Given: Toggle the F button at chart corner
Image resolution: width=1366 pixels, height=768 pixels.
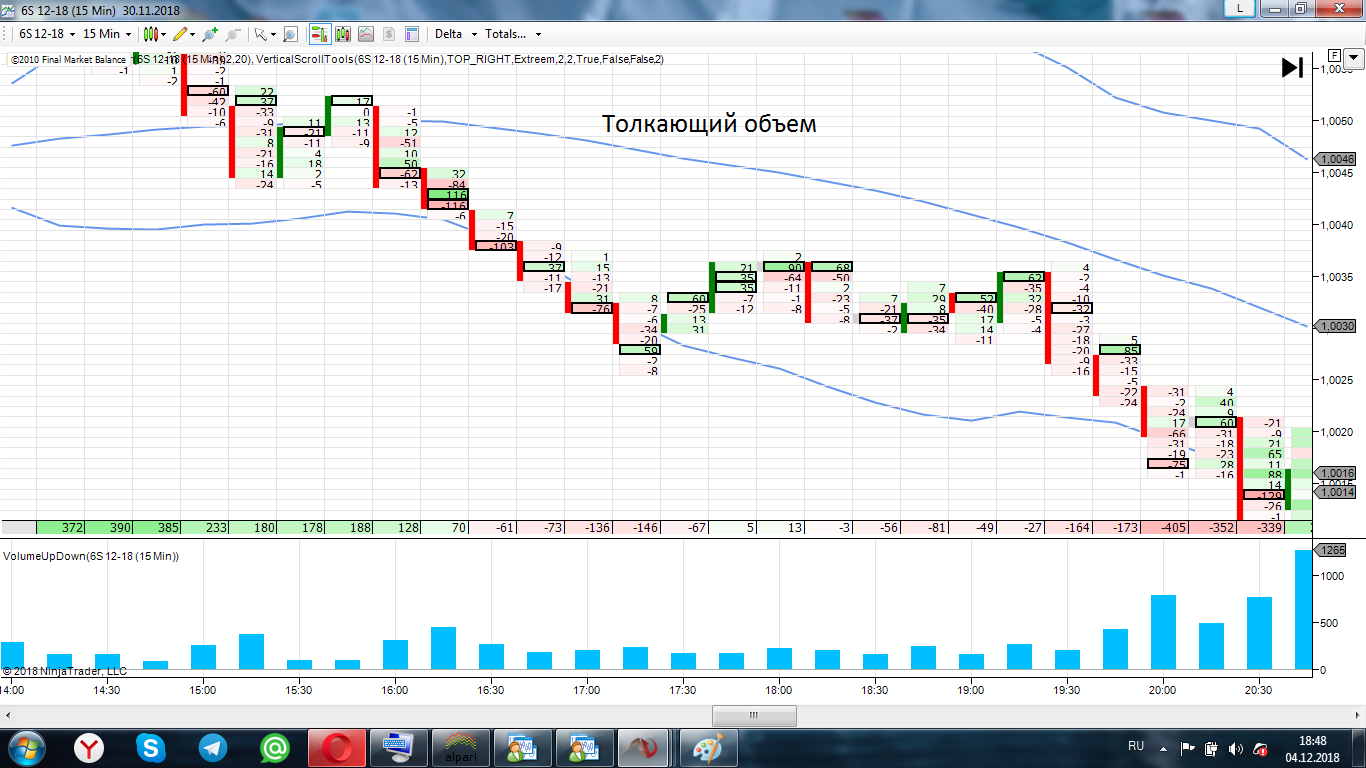Looking at the screenshot, I should point(1334,54).
